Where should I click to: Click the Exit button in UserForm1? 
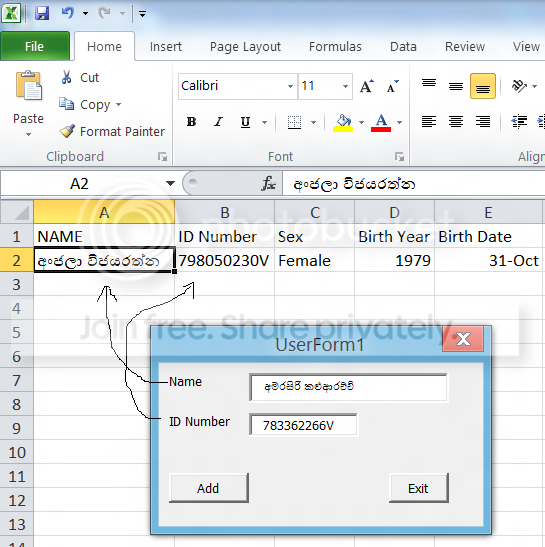(419, 488)
